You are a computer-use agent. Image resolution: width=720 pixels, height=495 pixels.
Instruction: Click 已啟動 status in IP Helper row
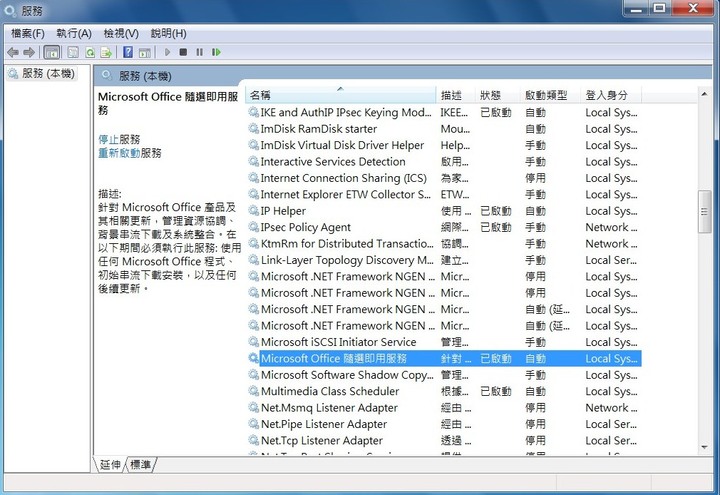(x=495, y=211)
